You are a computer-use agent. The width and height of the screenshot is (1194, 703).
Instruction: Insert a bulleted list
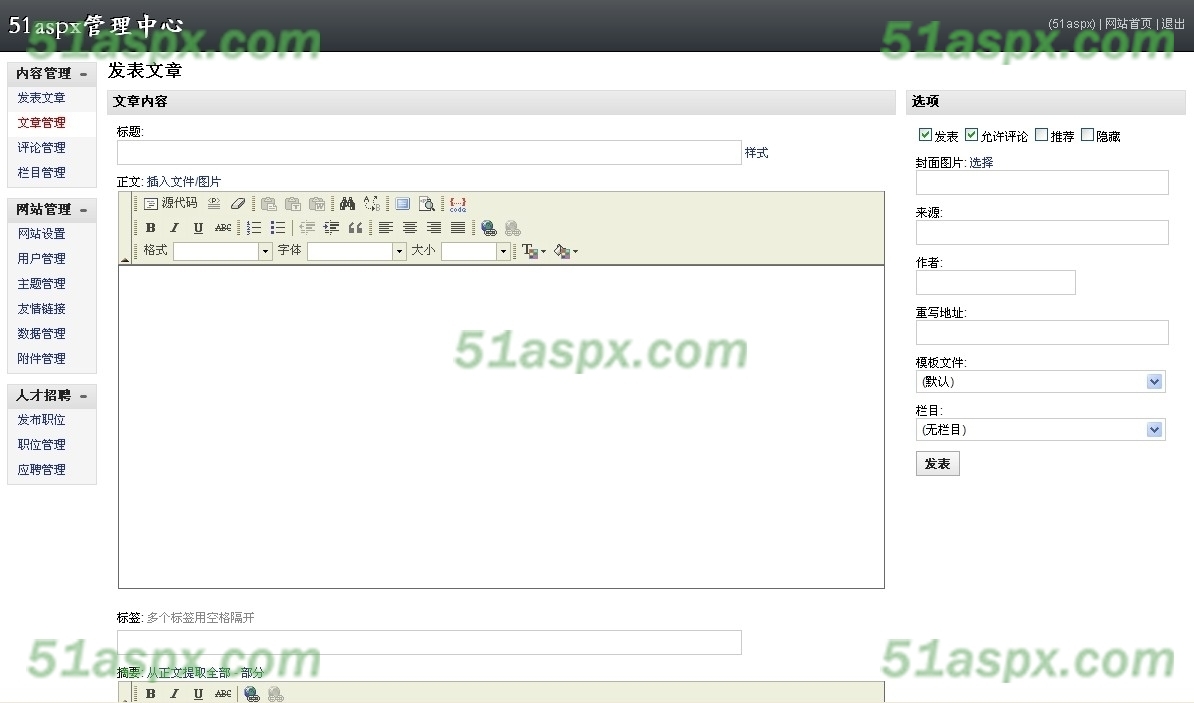tap(278, 227)
